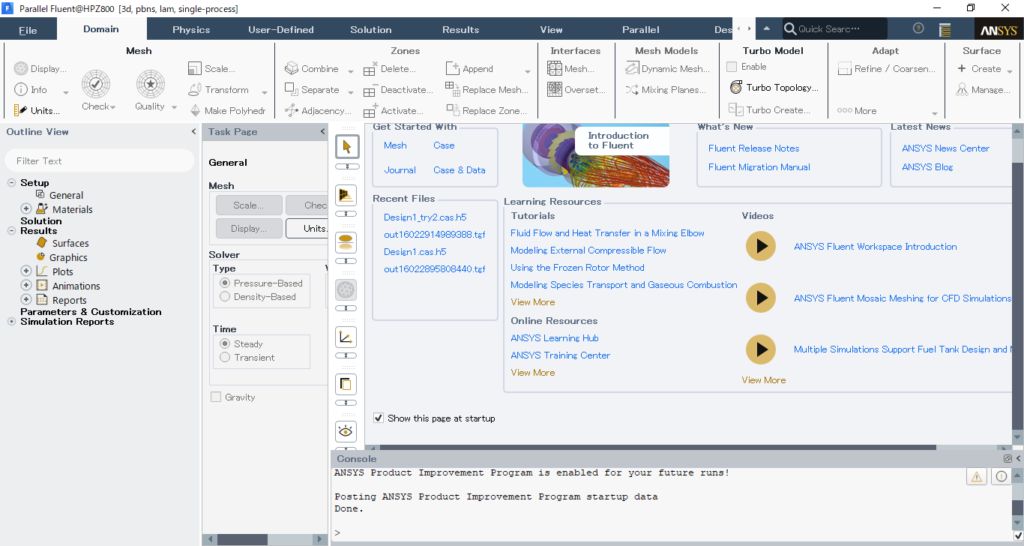The width and height of the screenshot is (1024, 546).
Task: Open the Scale mesh dialog in the ribbon
Action: 212,69
